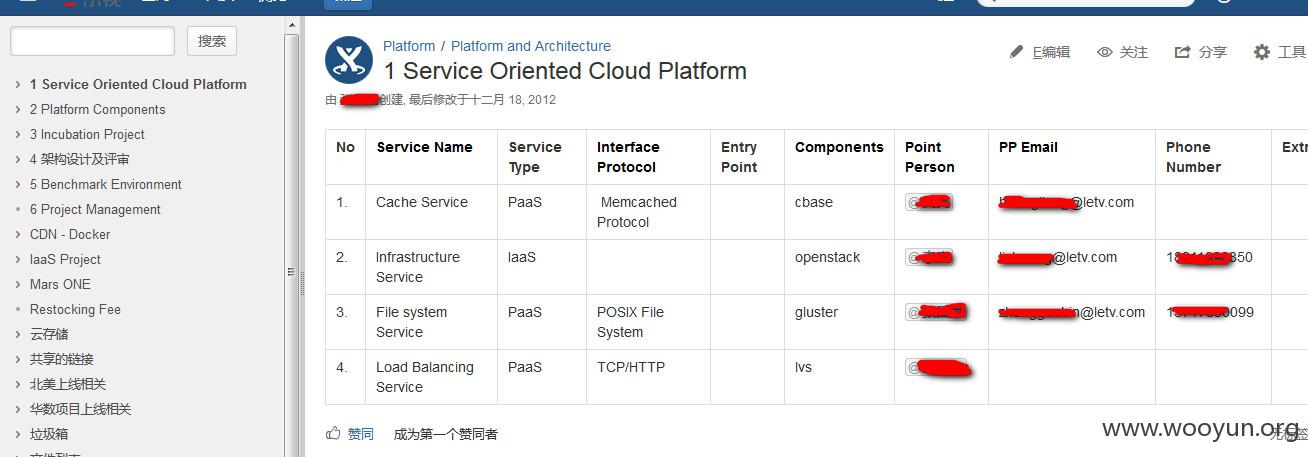
Task: Click the '关注' watch label
Action: [x=1133, y=52]
